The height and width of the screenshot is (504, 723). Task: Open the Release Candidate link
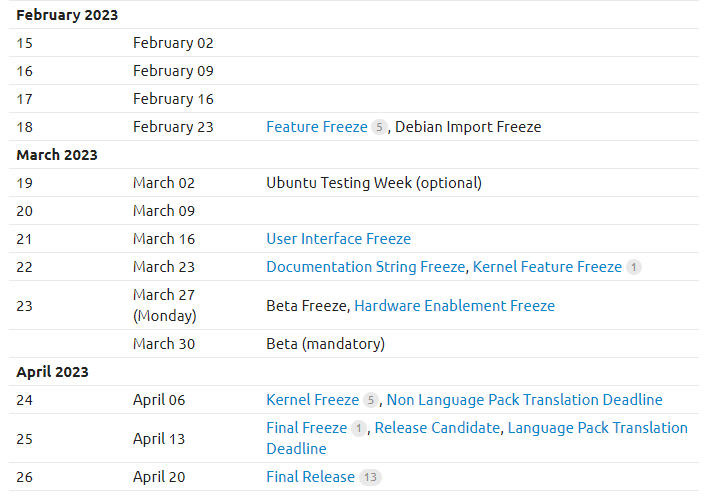pos(437,428)
